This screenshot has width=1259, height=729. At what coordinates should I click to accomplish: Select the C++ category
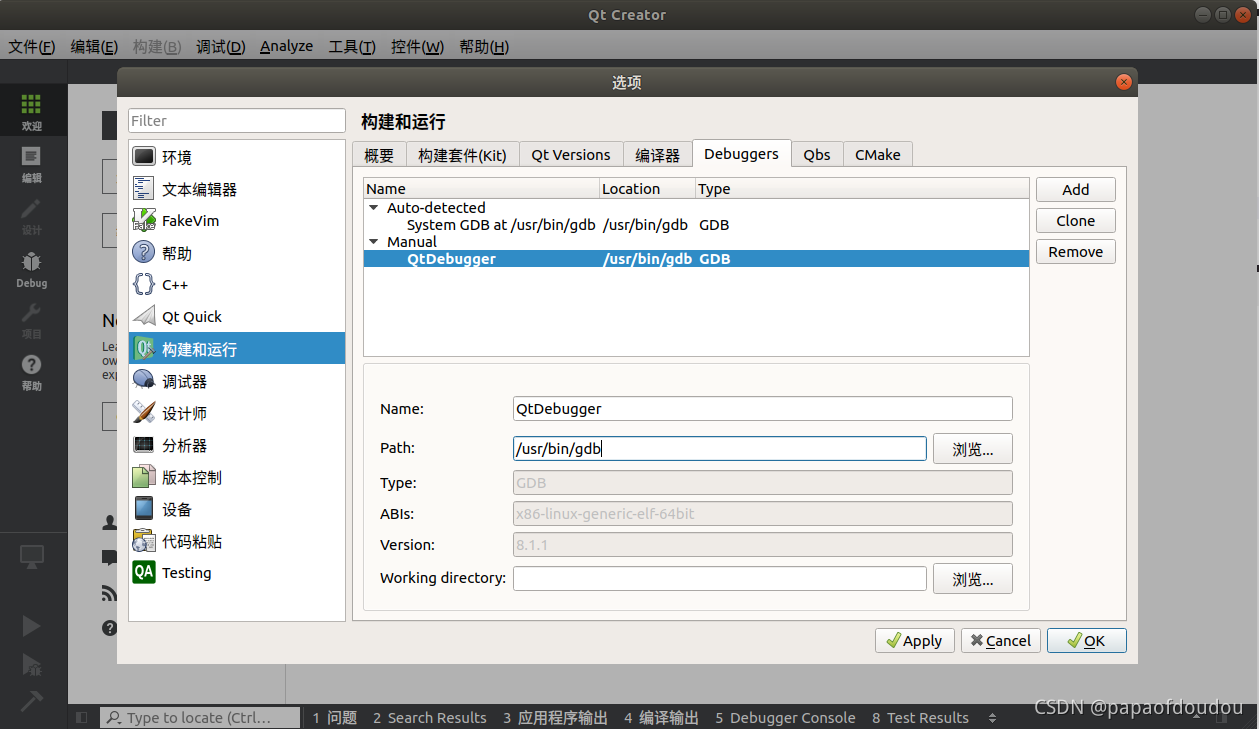(237, 284)
